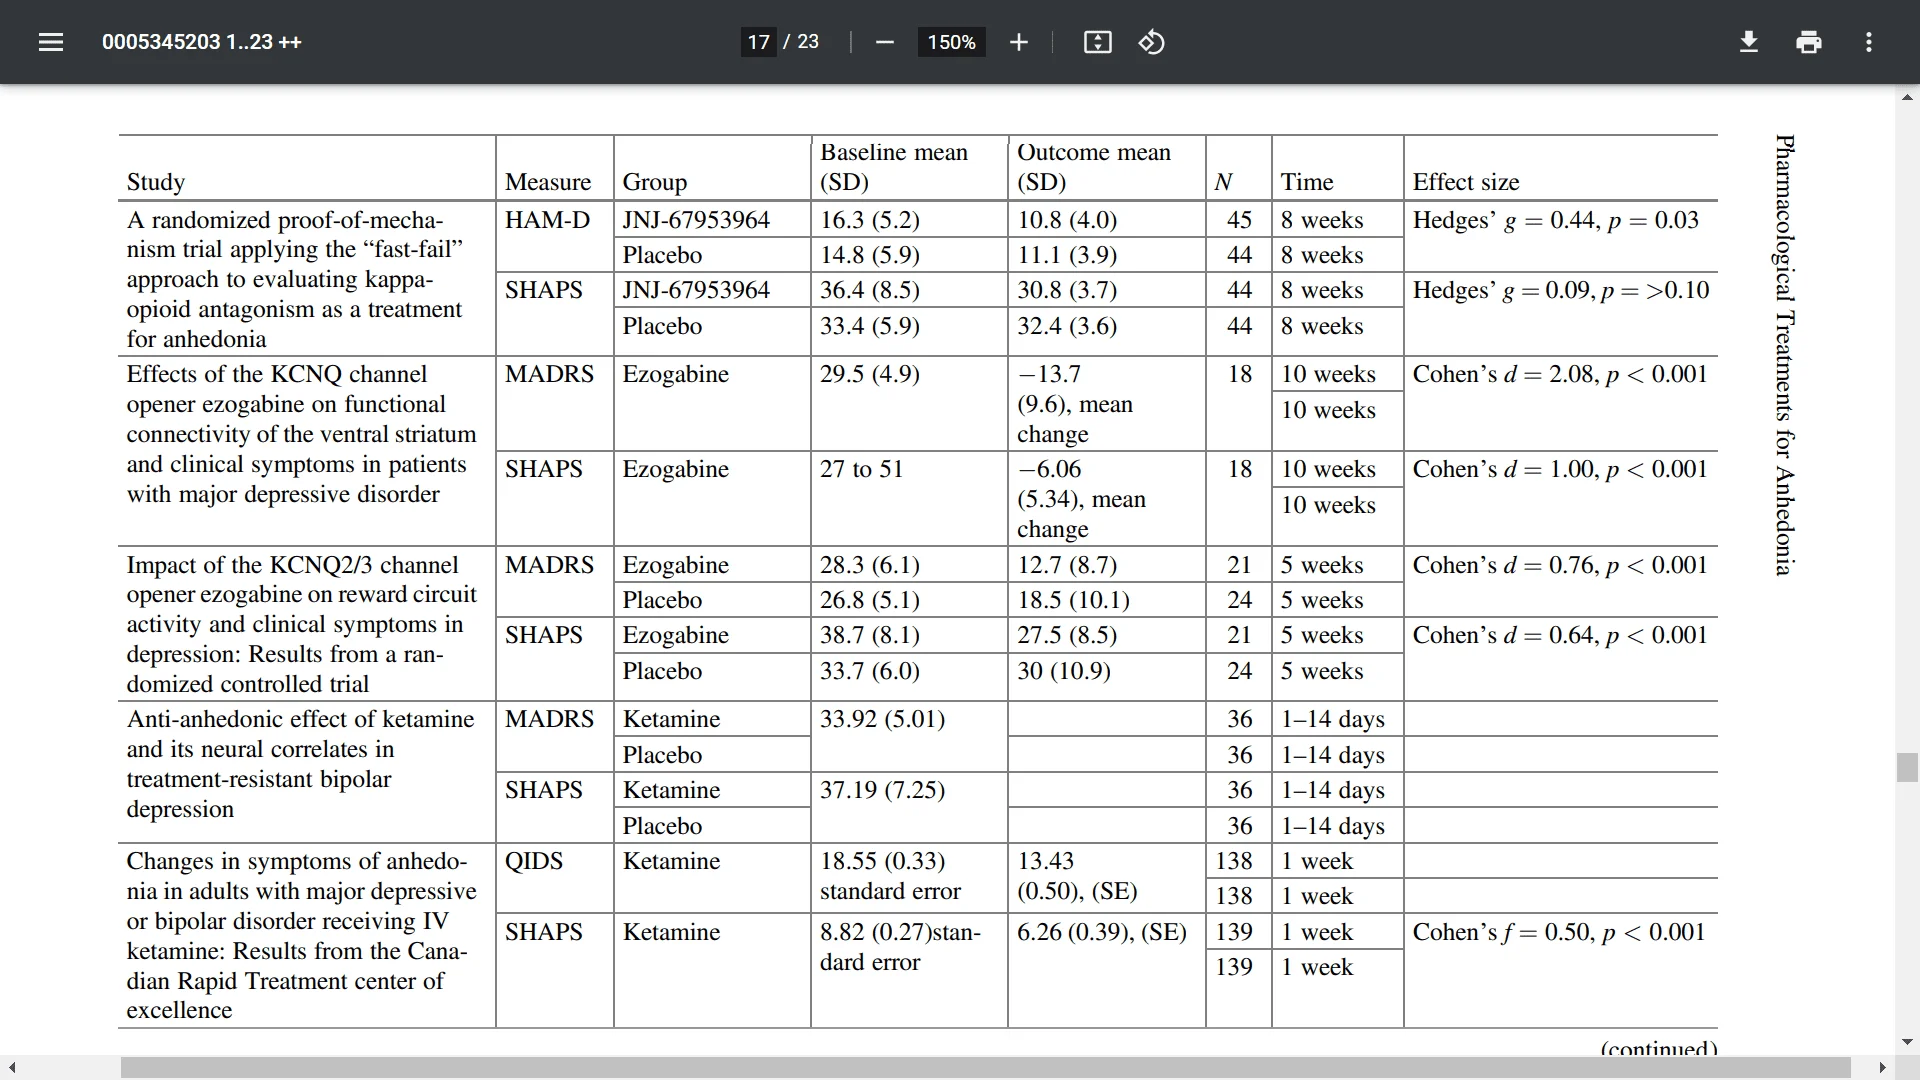Click 'Pharmacological Treatments for Anhedonia' margin title
Image resolution: width=1920 pixels, height=1080 pixels.
click(x=1784, y=355)
